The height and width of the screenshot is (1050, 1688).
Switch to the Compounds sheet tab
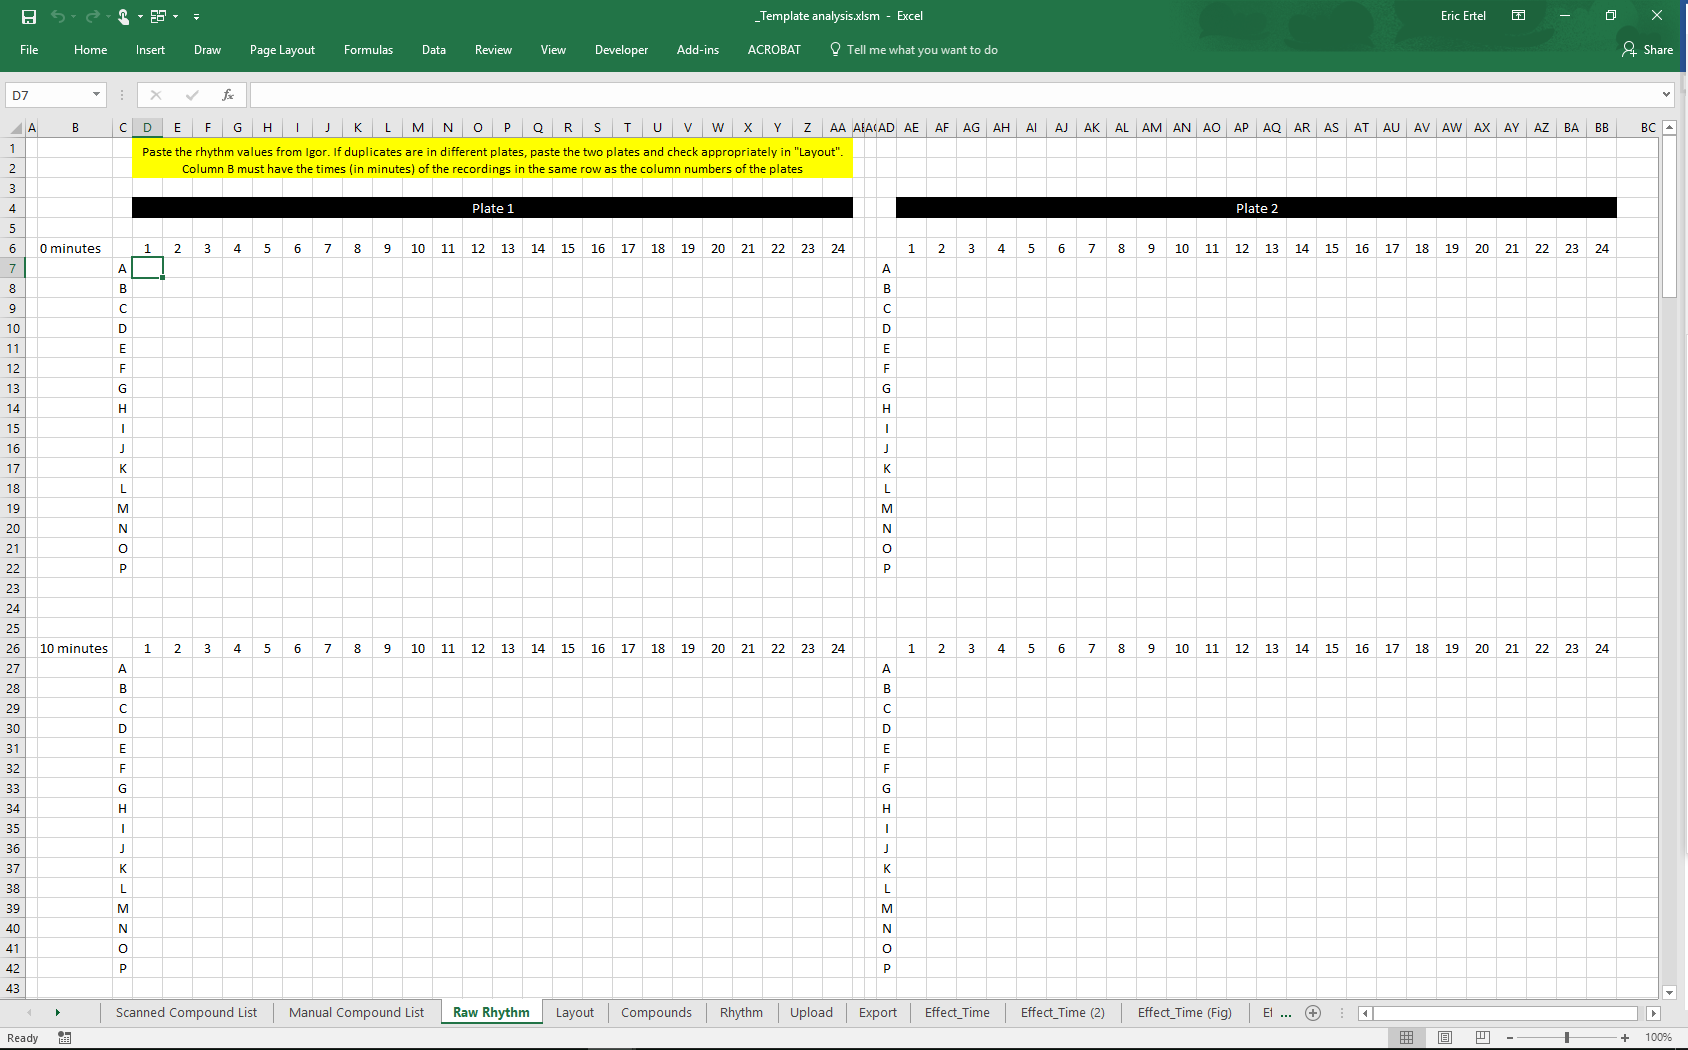(656, 1012)
